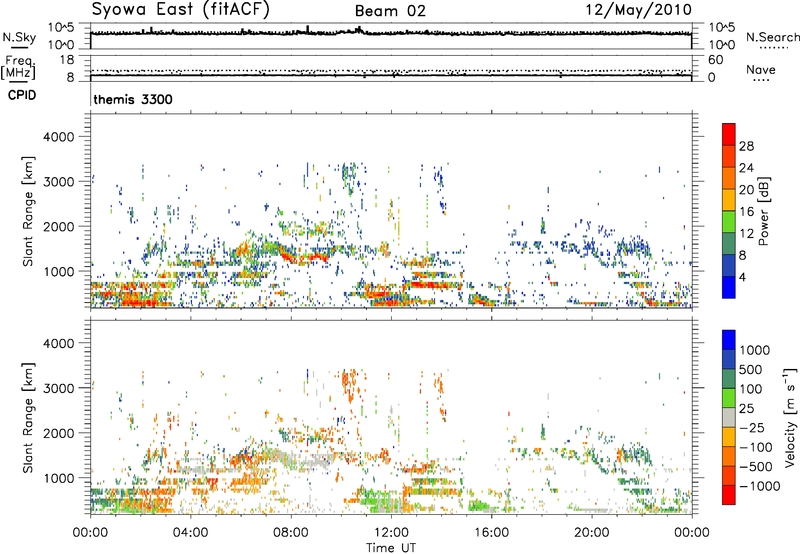Click the '-1000' velocity colorbar tick value
The height and width of the screenshot is (554, 800).
tap(760, 486)
